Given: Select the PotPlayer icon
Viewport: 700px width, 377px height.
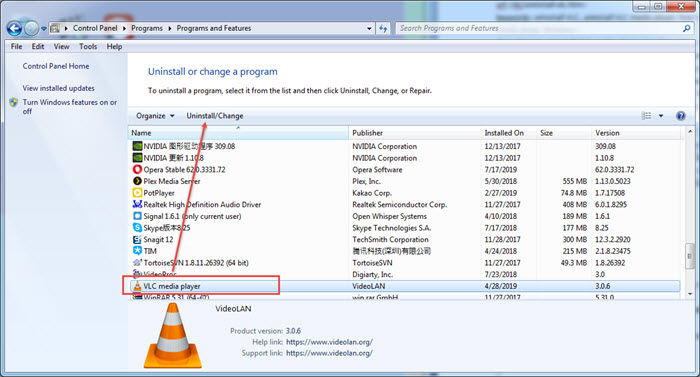Looking at the screenshot, I should click(138, 193).
